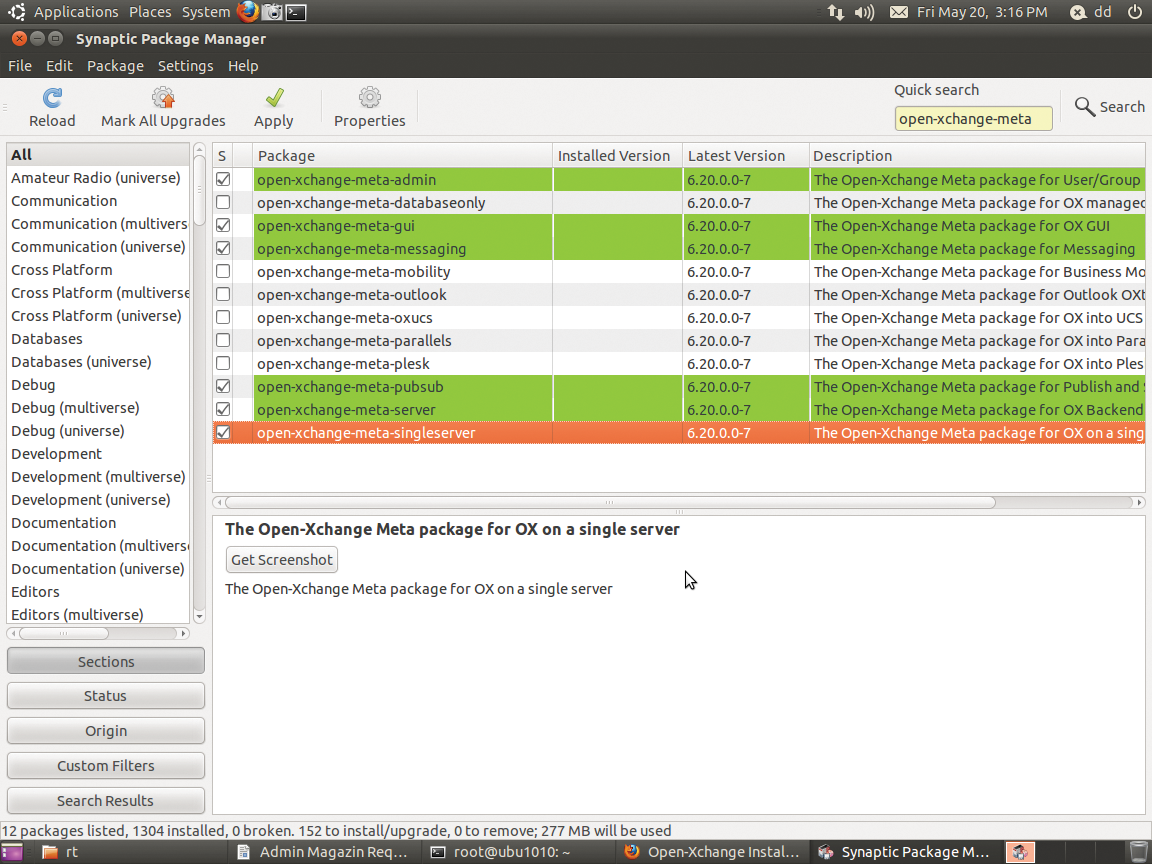
Task: Click the Mark All Upgrades icon
Action: (163, 98)
